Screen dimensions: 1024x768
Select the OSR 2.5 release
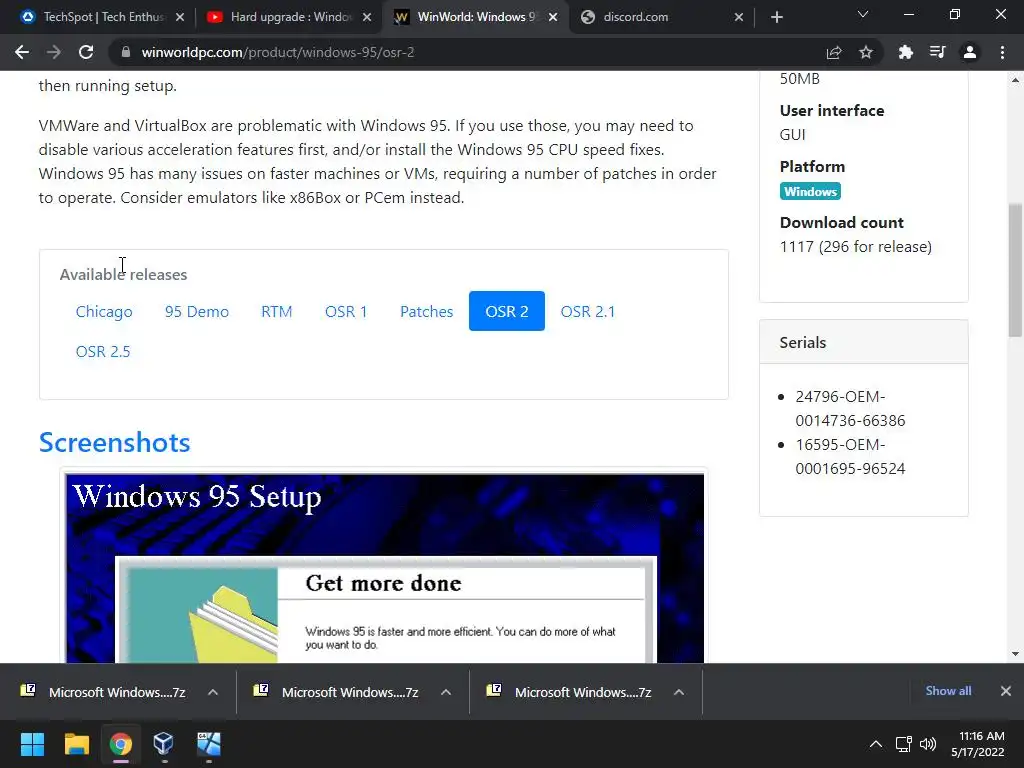pos(103,351)
